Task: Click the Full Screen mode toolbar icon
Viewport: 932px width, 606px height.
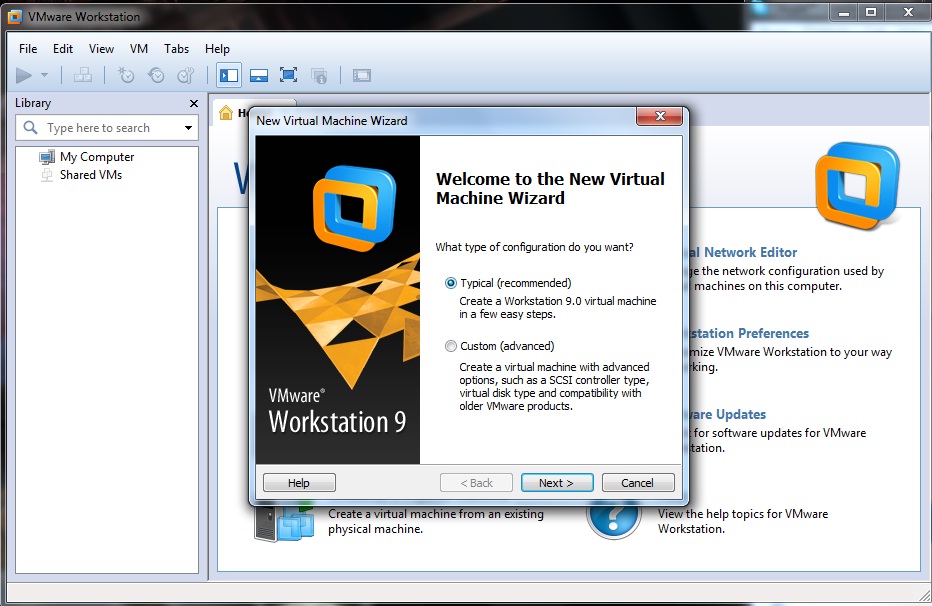Action: [288, 75]
